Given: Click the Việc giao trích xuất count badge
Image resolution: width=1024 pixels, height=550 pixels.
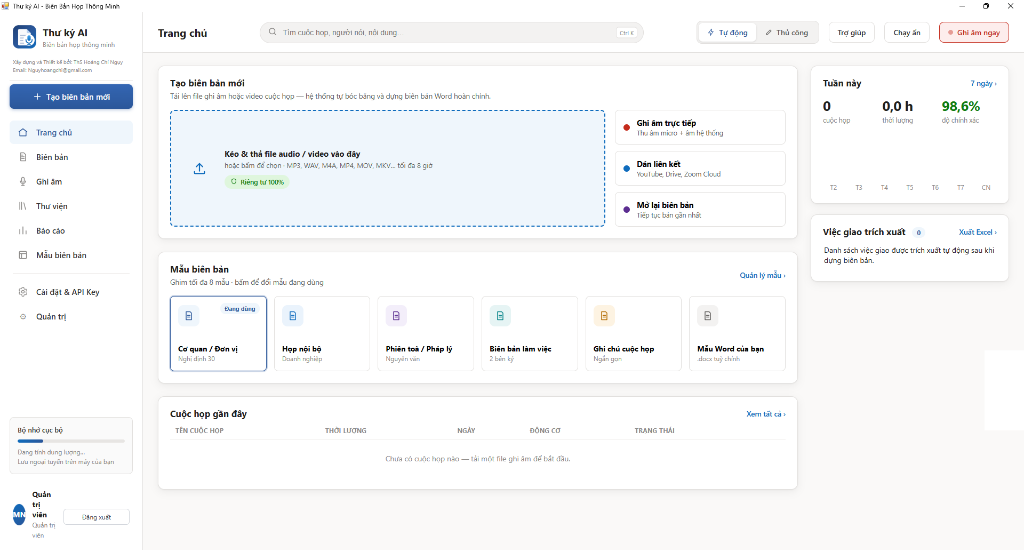Looking at the screenshot, I should point(919,233).
